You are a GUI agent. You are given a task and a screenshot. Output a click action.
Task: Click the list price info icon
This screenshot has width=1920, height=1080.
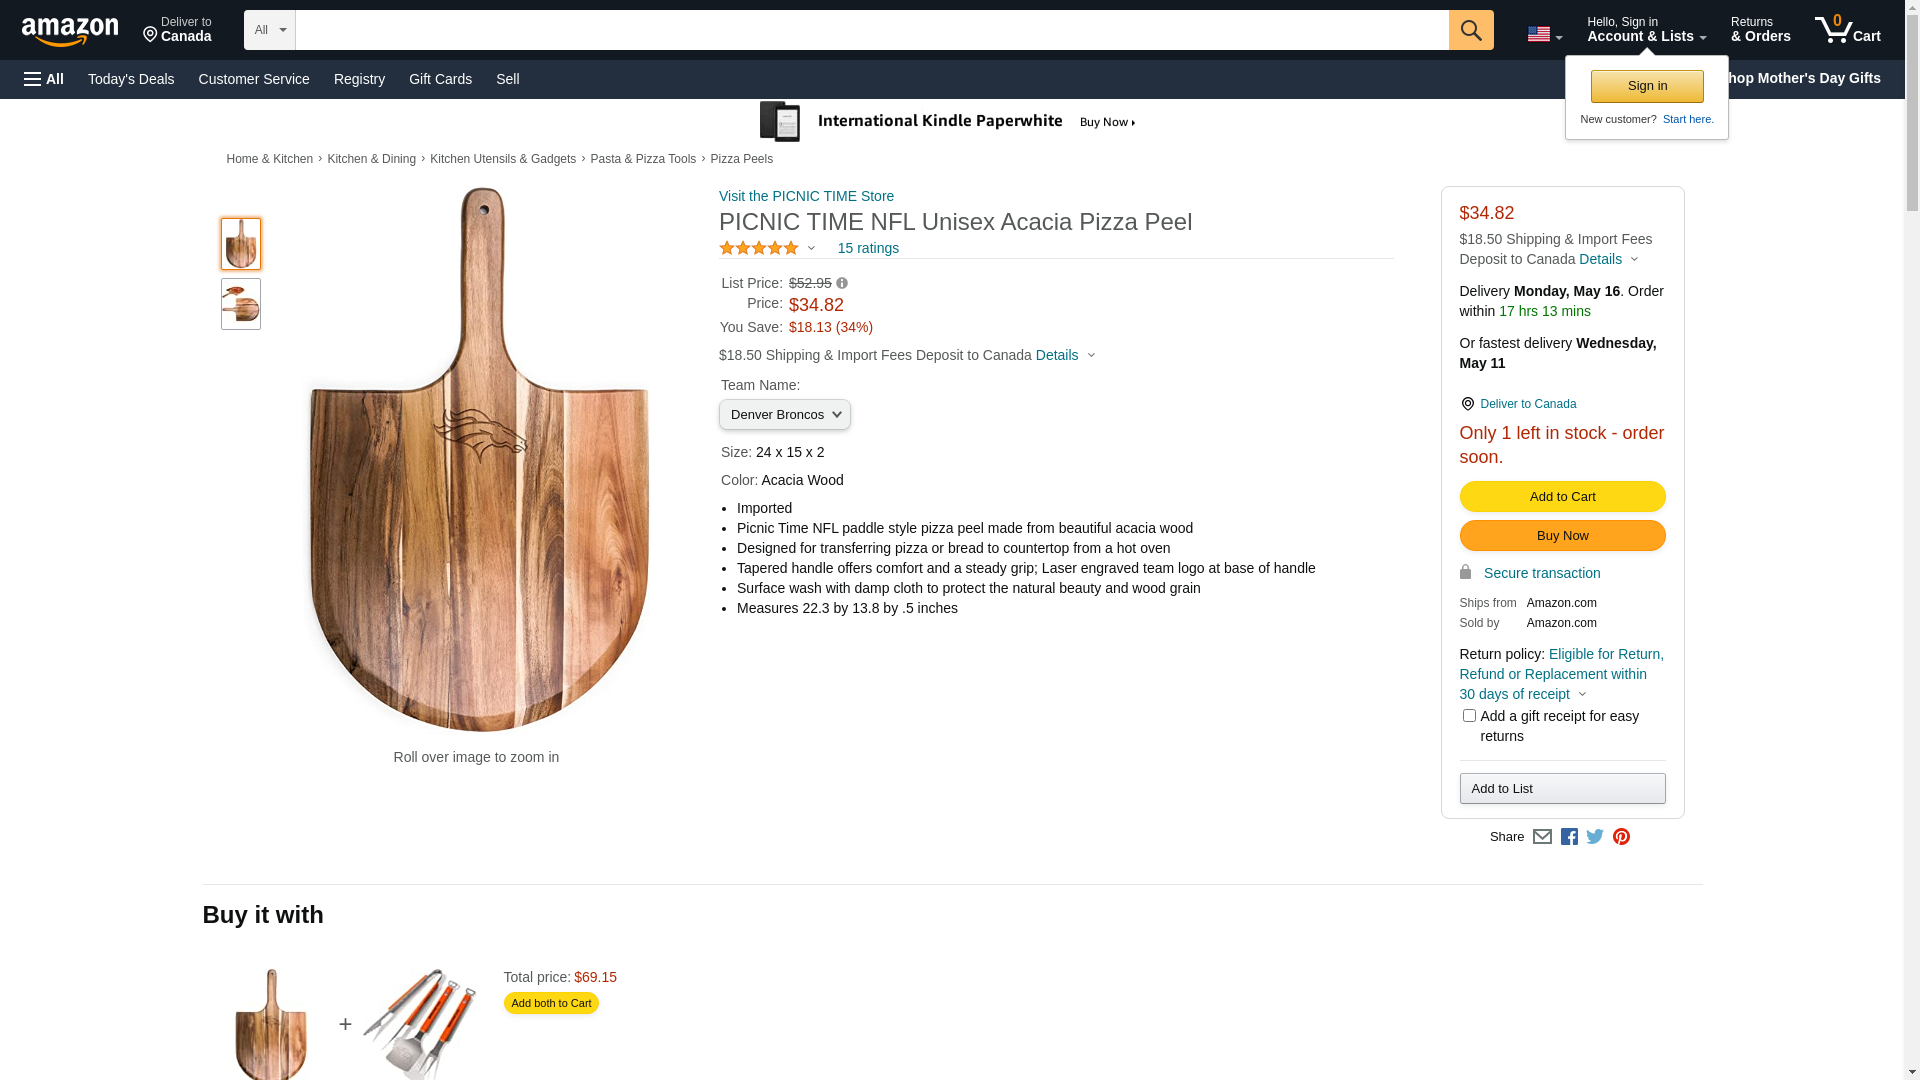pyautogui.click(x=842, y=284)
